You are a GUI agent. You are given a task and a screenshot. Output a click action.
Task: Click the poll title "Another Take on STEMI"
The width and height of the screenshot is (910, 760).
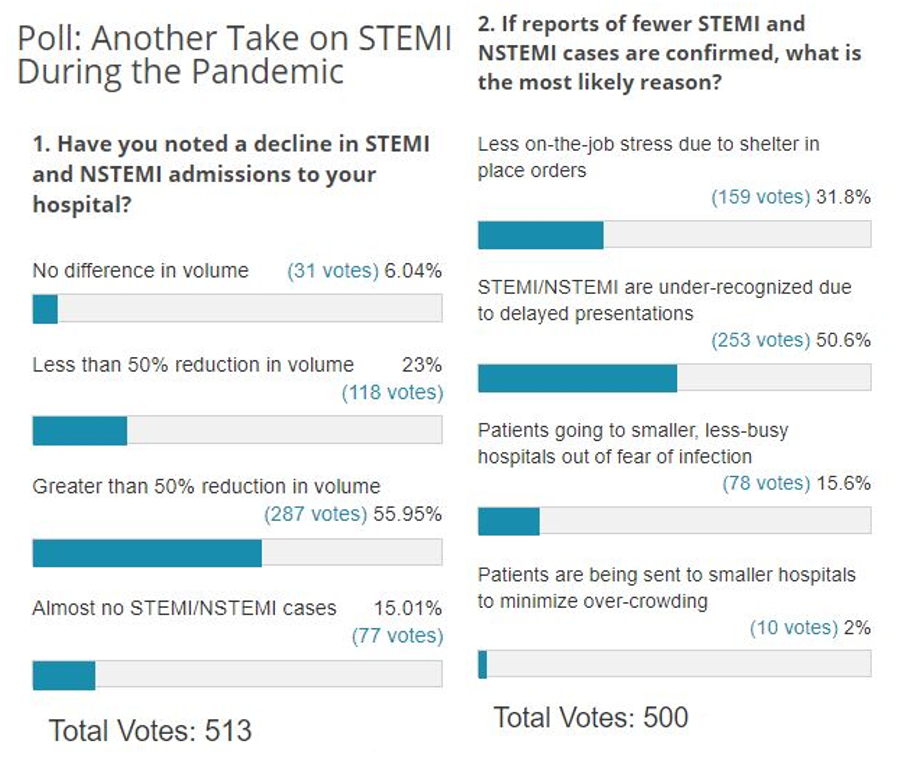click(x=233, y=55)
